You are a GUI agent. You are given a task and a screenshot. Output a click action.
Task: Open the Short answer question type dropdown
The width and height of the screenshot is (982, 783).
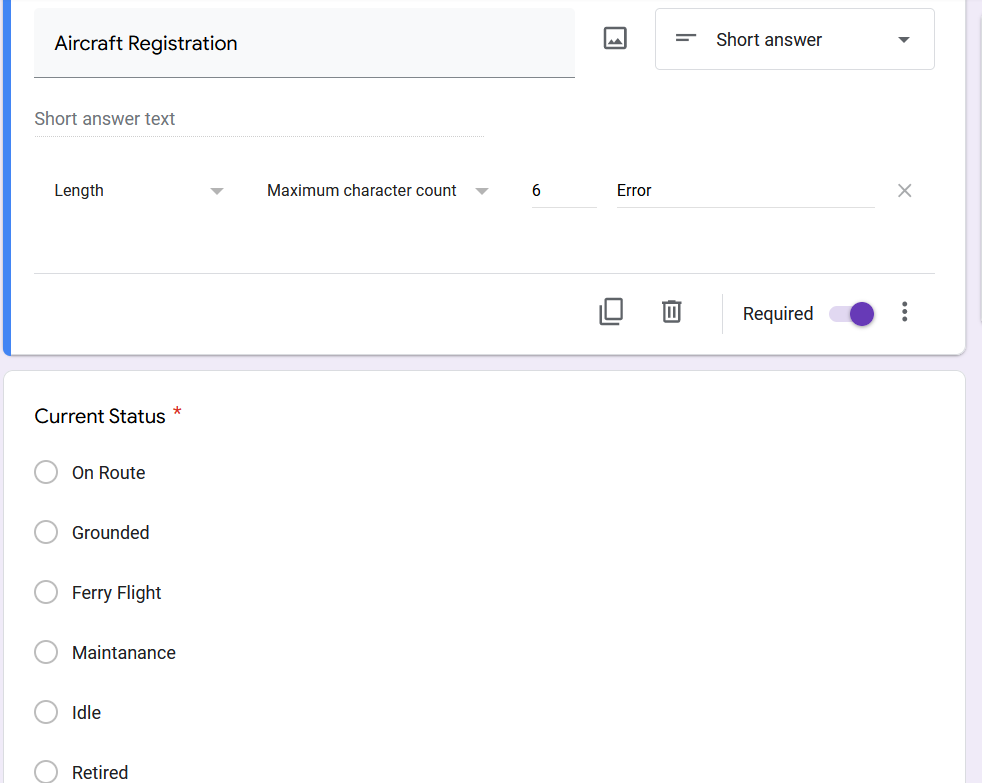click(x=794, y=40)
